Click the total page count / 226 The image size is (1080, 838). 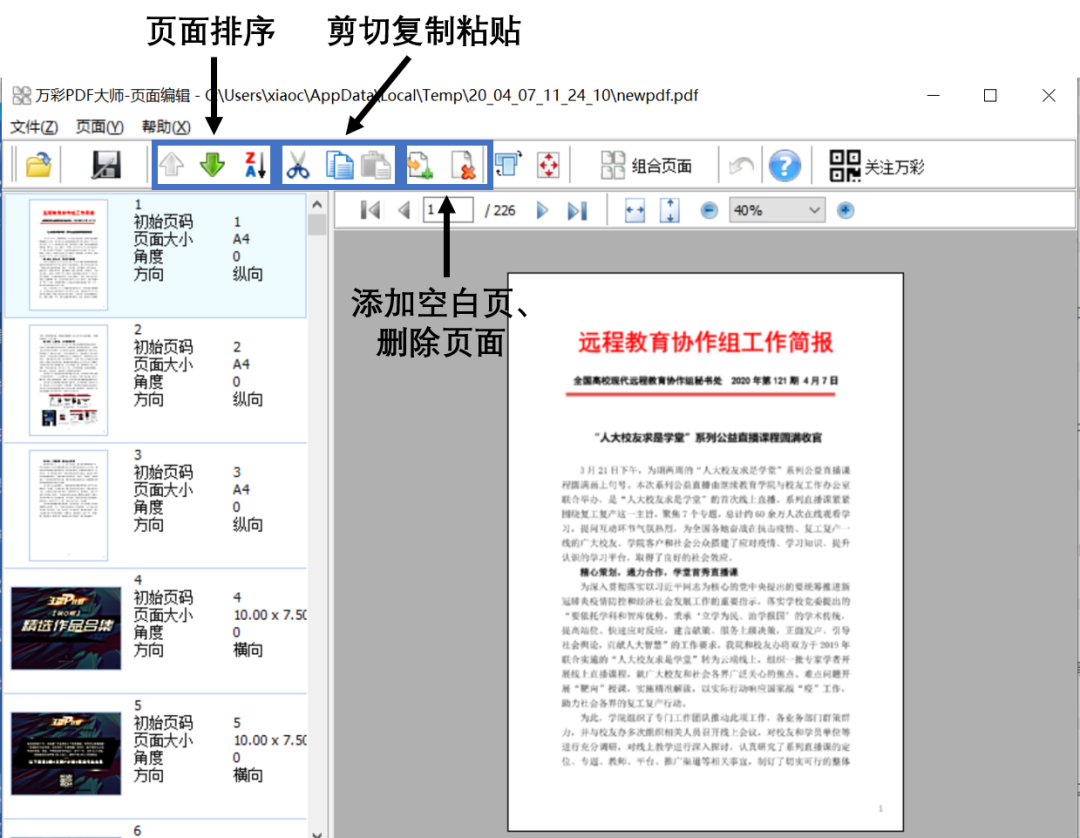[x=500, y=211]
